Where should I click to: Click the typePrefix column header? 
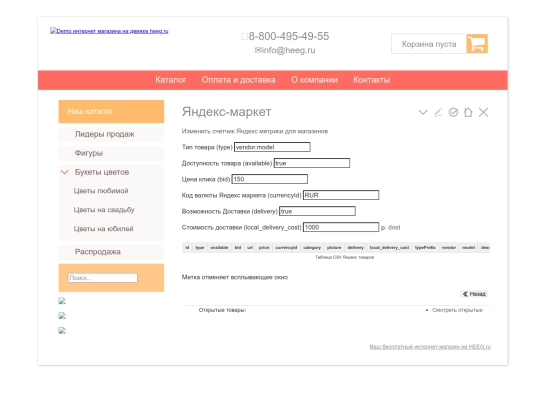click(425, 248)
